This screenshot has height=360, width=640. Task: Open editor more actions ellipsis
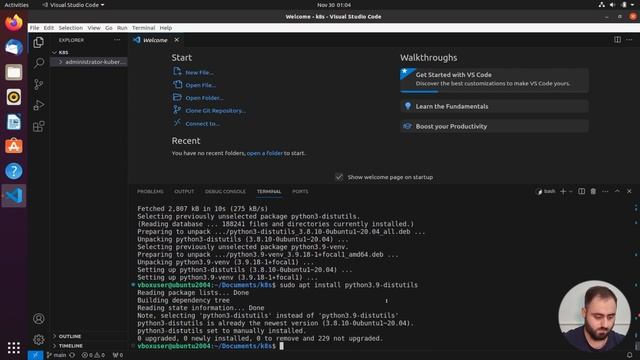[629, 40]
